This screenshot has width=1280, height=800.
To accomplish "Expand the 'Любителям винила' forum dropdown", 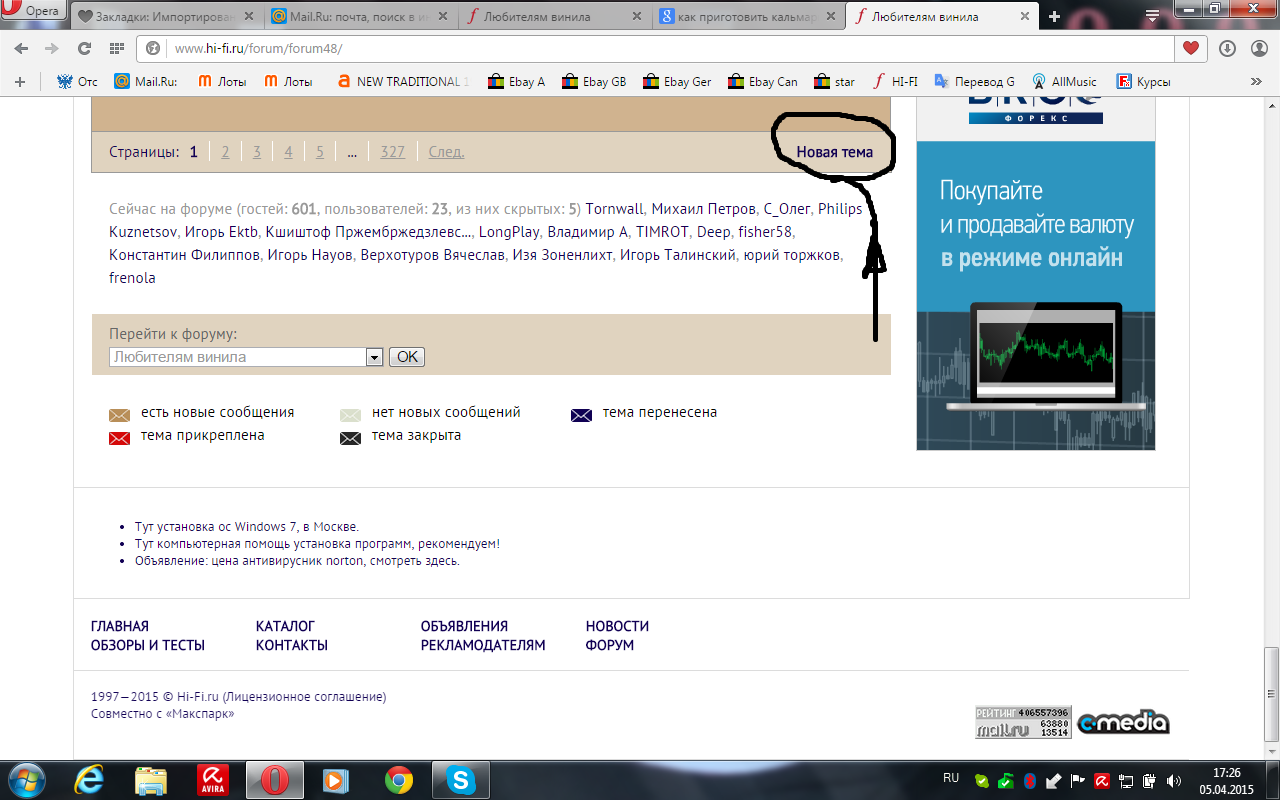I will click(375, 357).
